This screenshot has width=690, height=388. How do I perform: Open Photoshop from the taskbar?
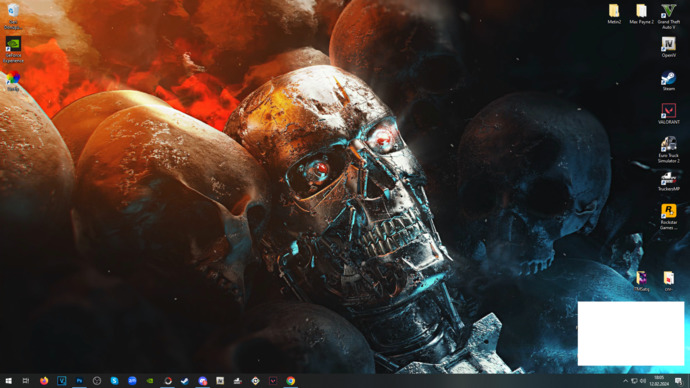[x=79, y=381]
